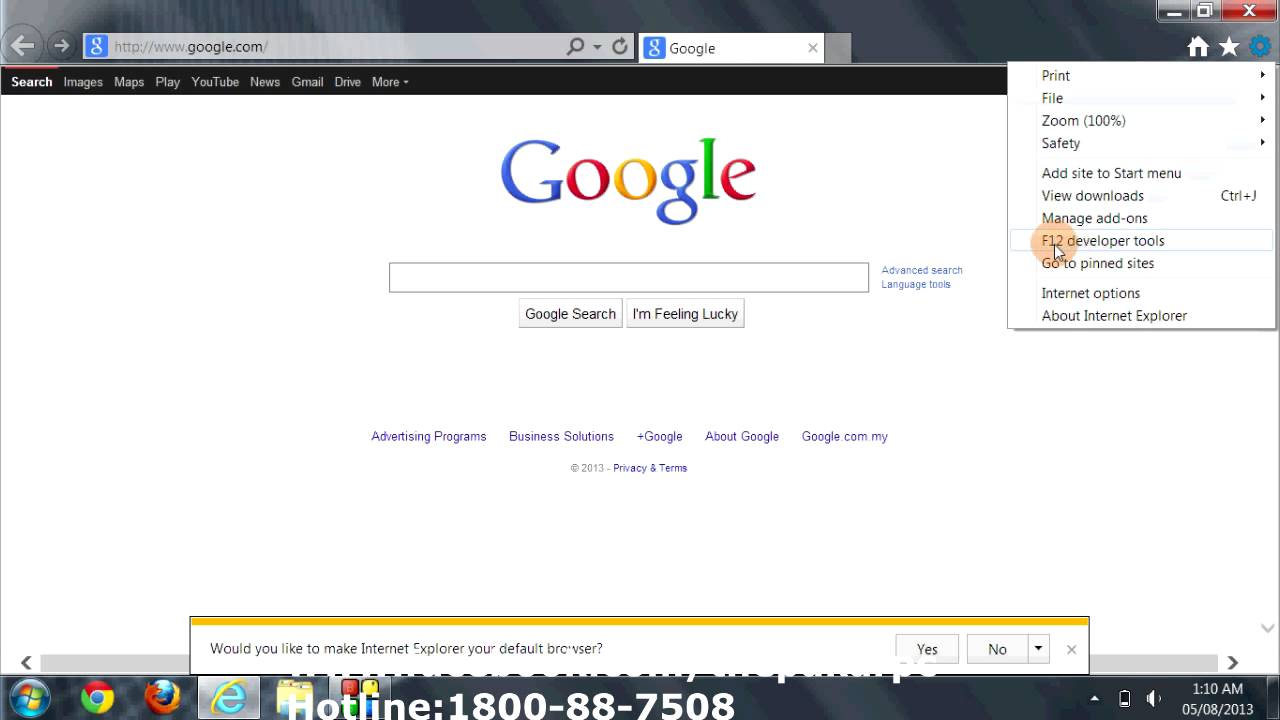Select View downloads menu item
This screenshot has width=1280, height=720.
[1142, 195]
